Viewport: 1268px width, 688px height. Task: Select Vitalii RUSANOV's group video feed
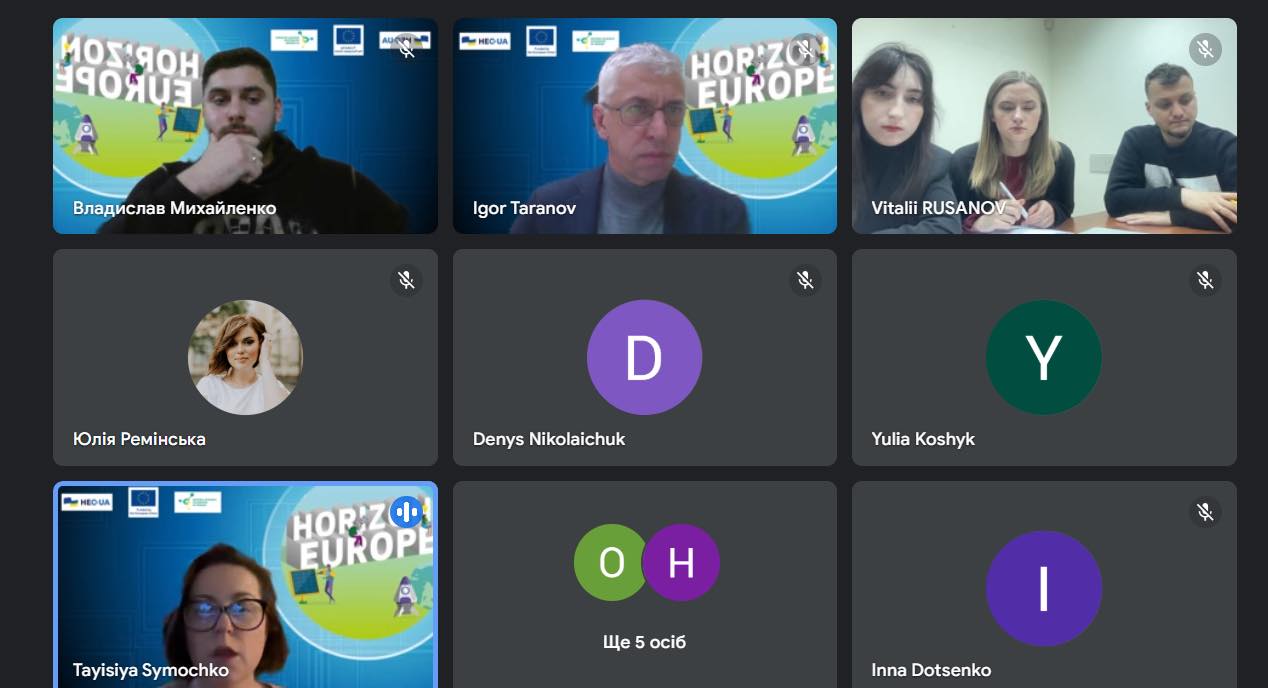coord(1044,126)
